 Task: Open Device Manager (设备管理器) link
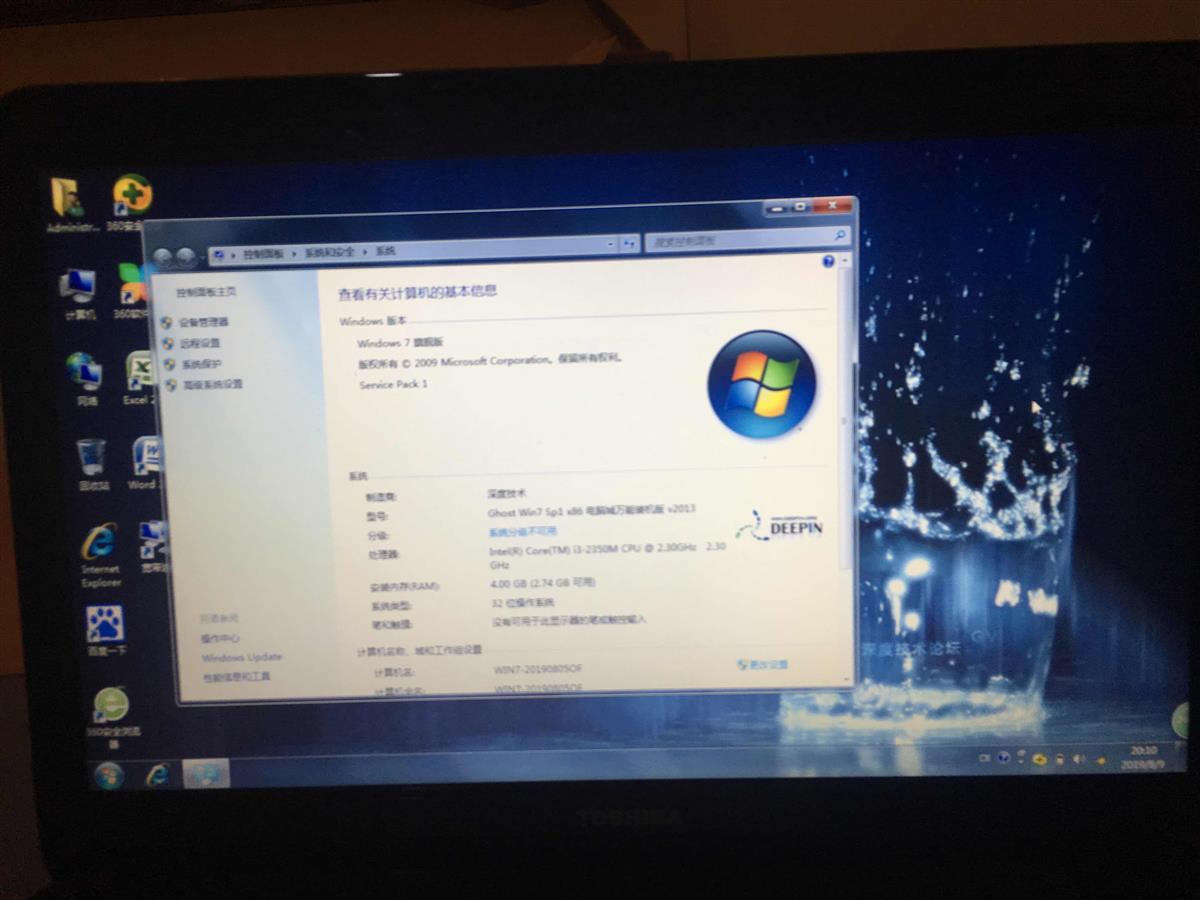tap(203, 322)
